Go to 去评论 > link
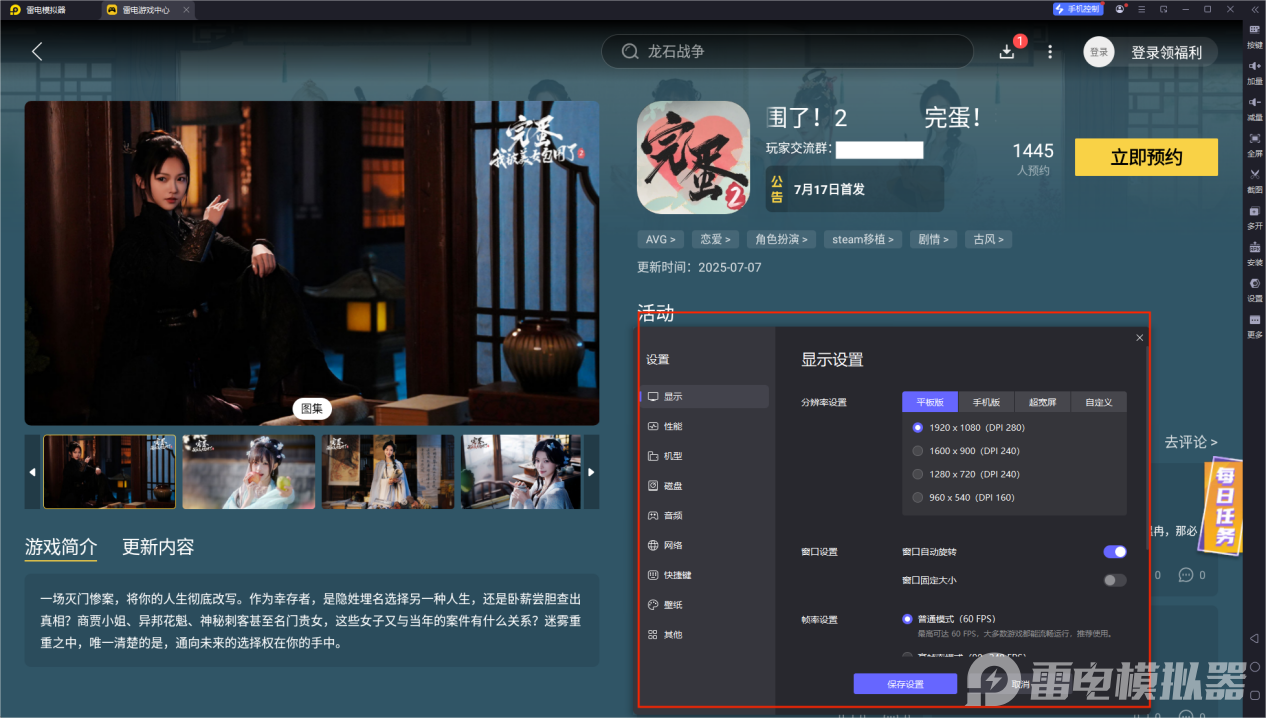This screenshot has height=718, width=1266. click(x=1190, y=441)
